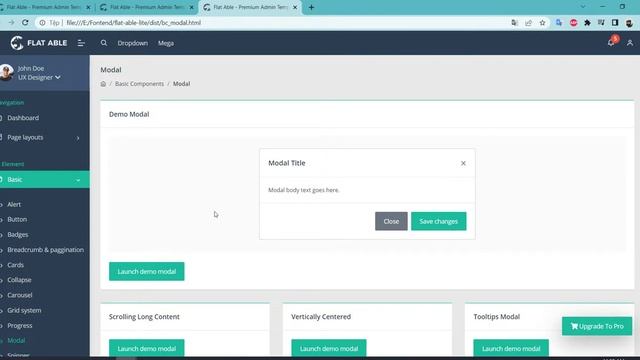Click Save changes in modal
The height and width of the screenshot is (360, 640).
[x=438, y=221]
